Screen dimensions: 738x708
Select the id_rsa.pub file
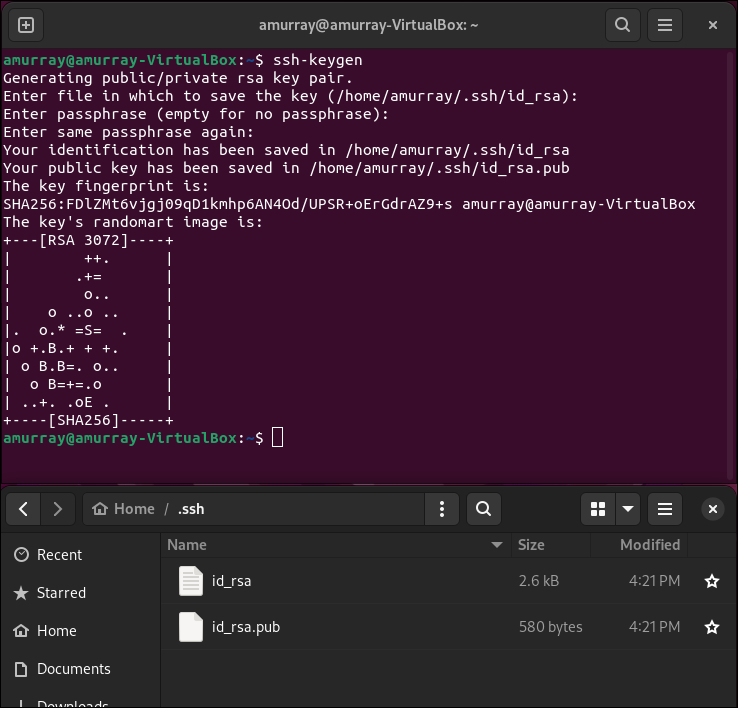(245, 628)
